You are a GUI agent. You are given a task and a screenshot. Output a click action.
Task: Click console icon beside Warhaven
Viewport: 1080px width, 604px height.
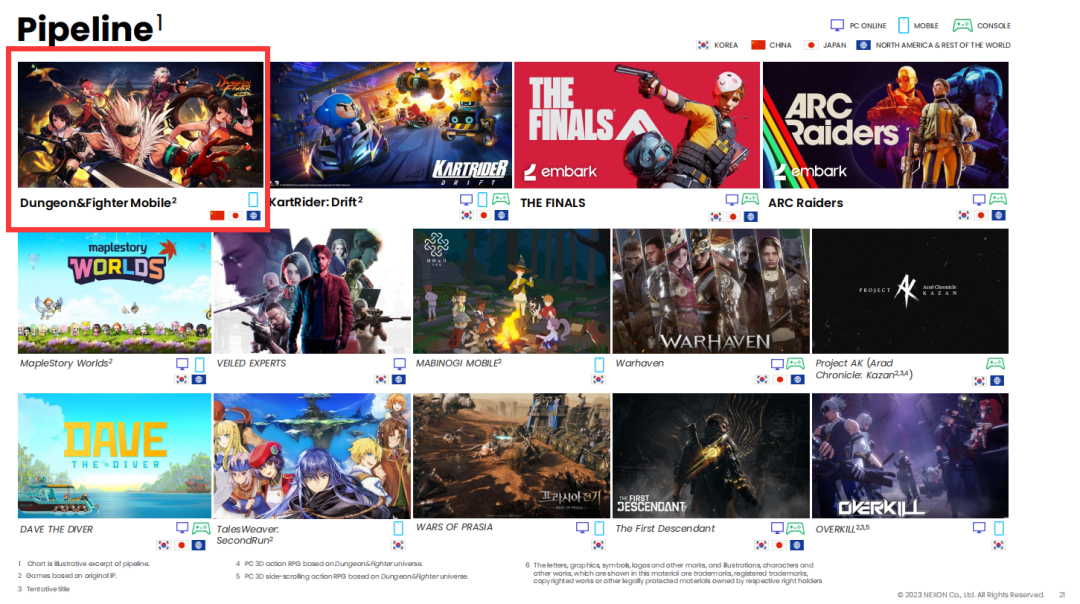click(x=796, y=364)
